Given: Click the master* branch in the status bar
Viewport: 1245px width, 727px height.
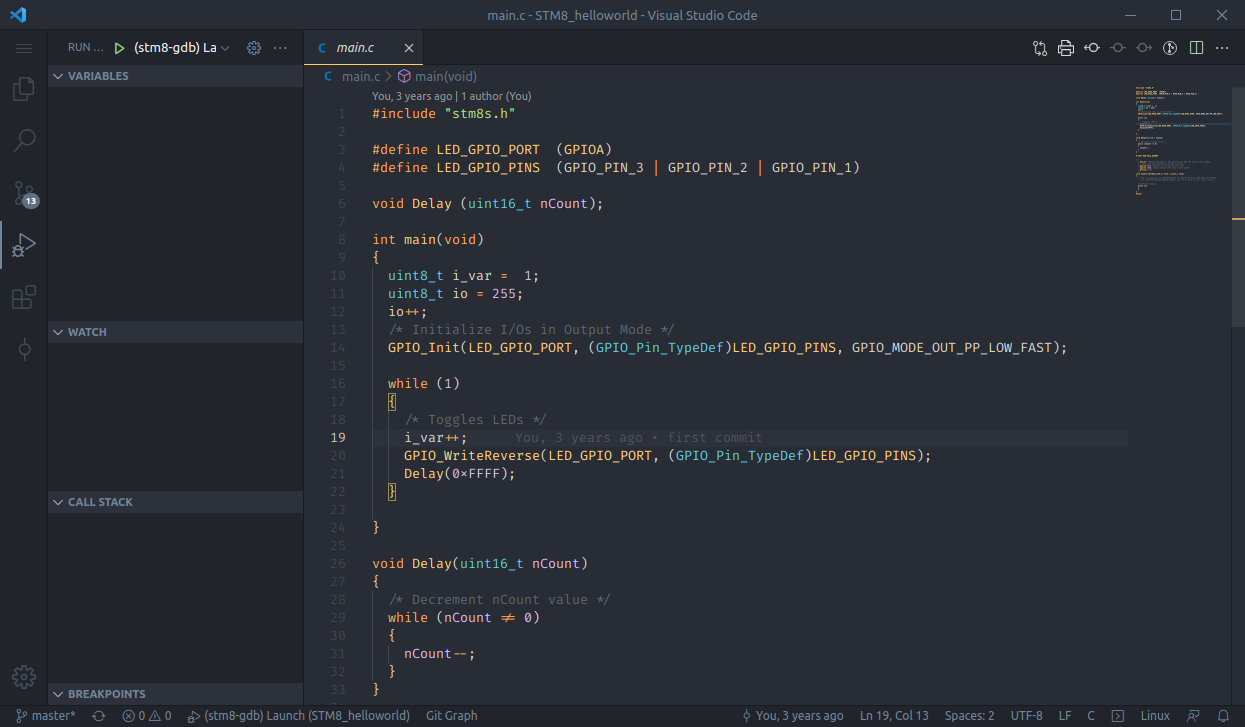Looking at the screenshot, I should [46, 716].
